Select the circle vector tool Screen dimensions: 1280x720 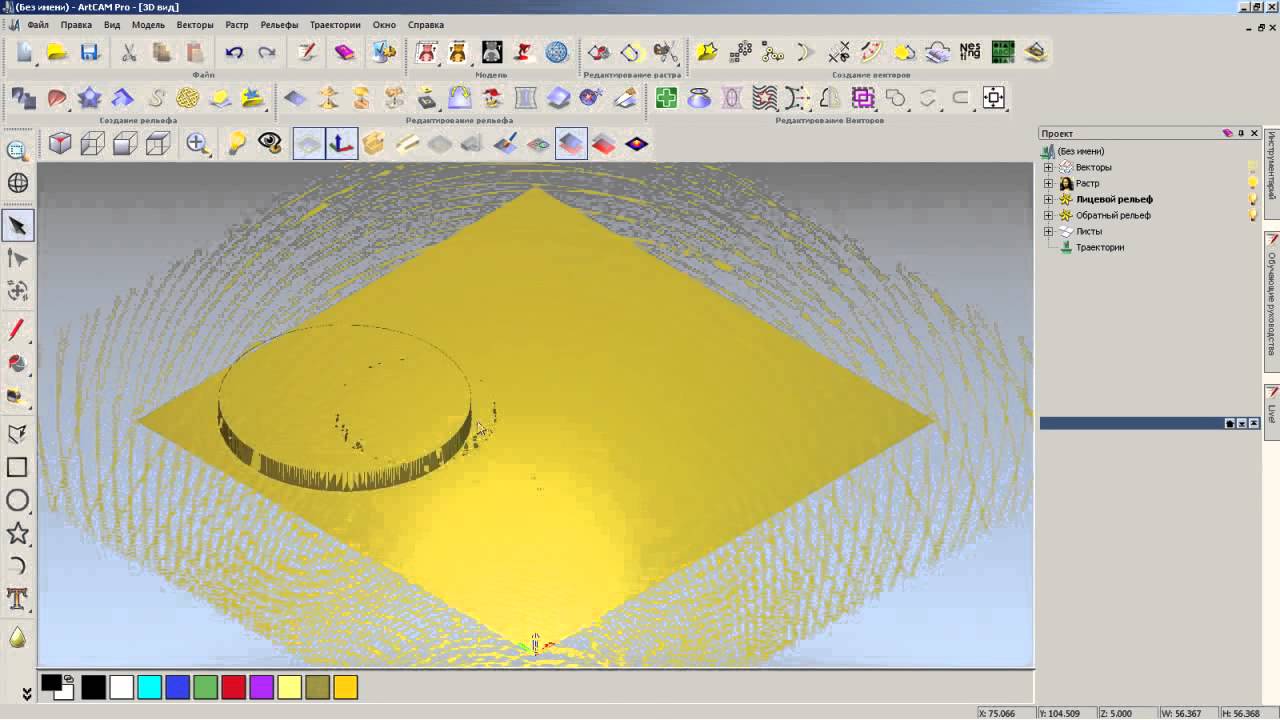(x=17, y=500)
